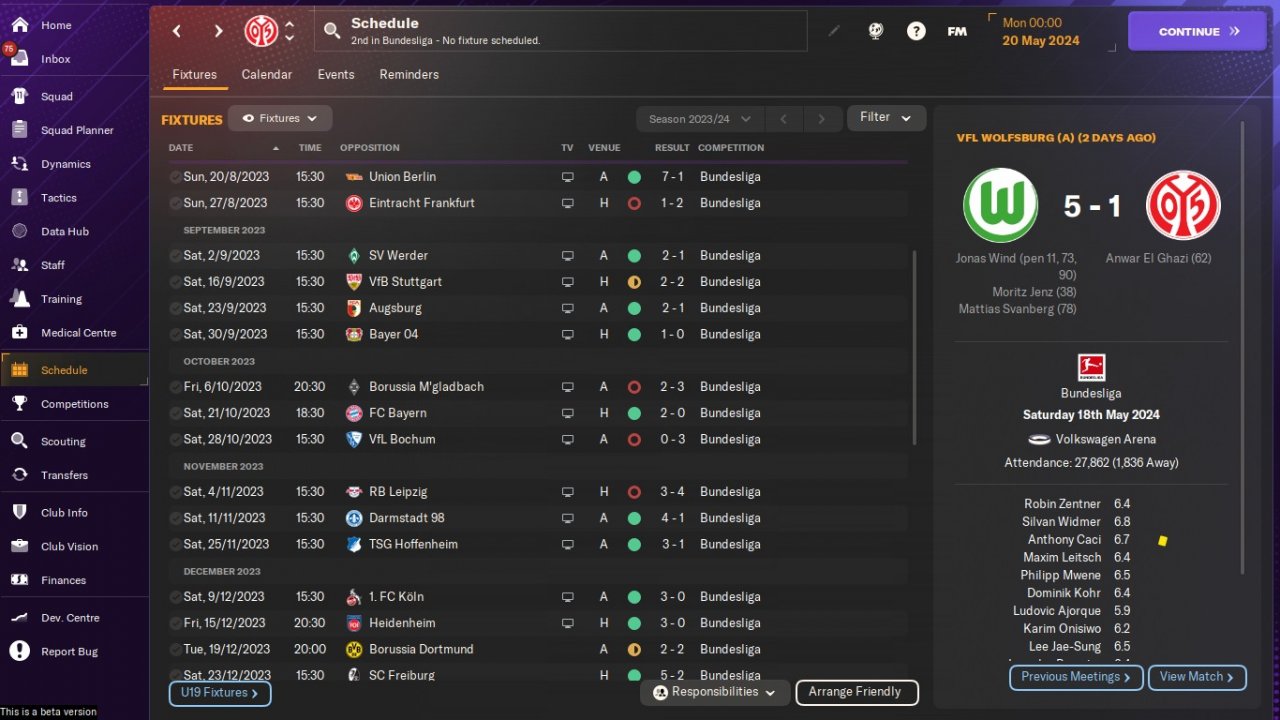
Task: Expand the Season 2023/24 dropdown
Action: point(700,119)
